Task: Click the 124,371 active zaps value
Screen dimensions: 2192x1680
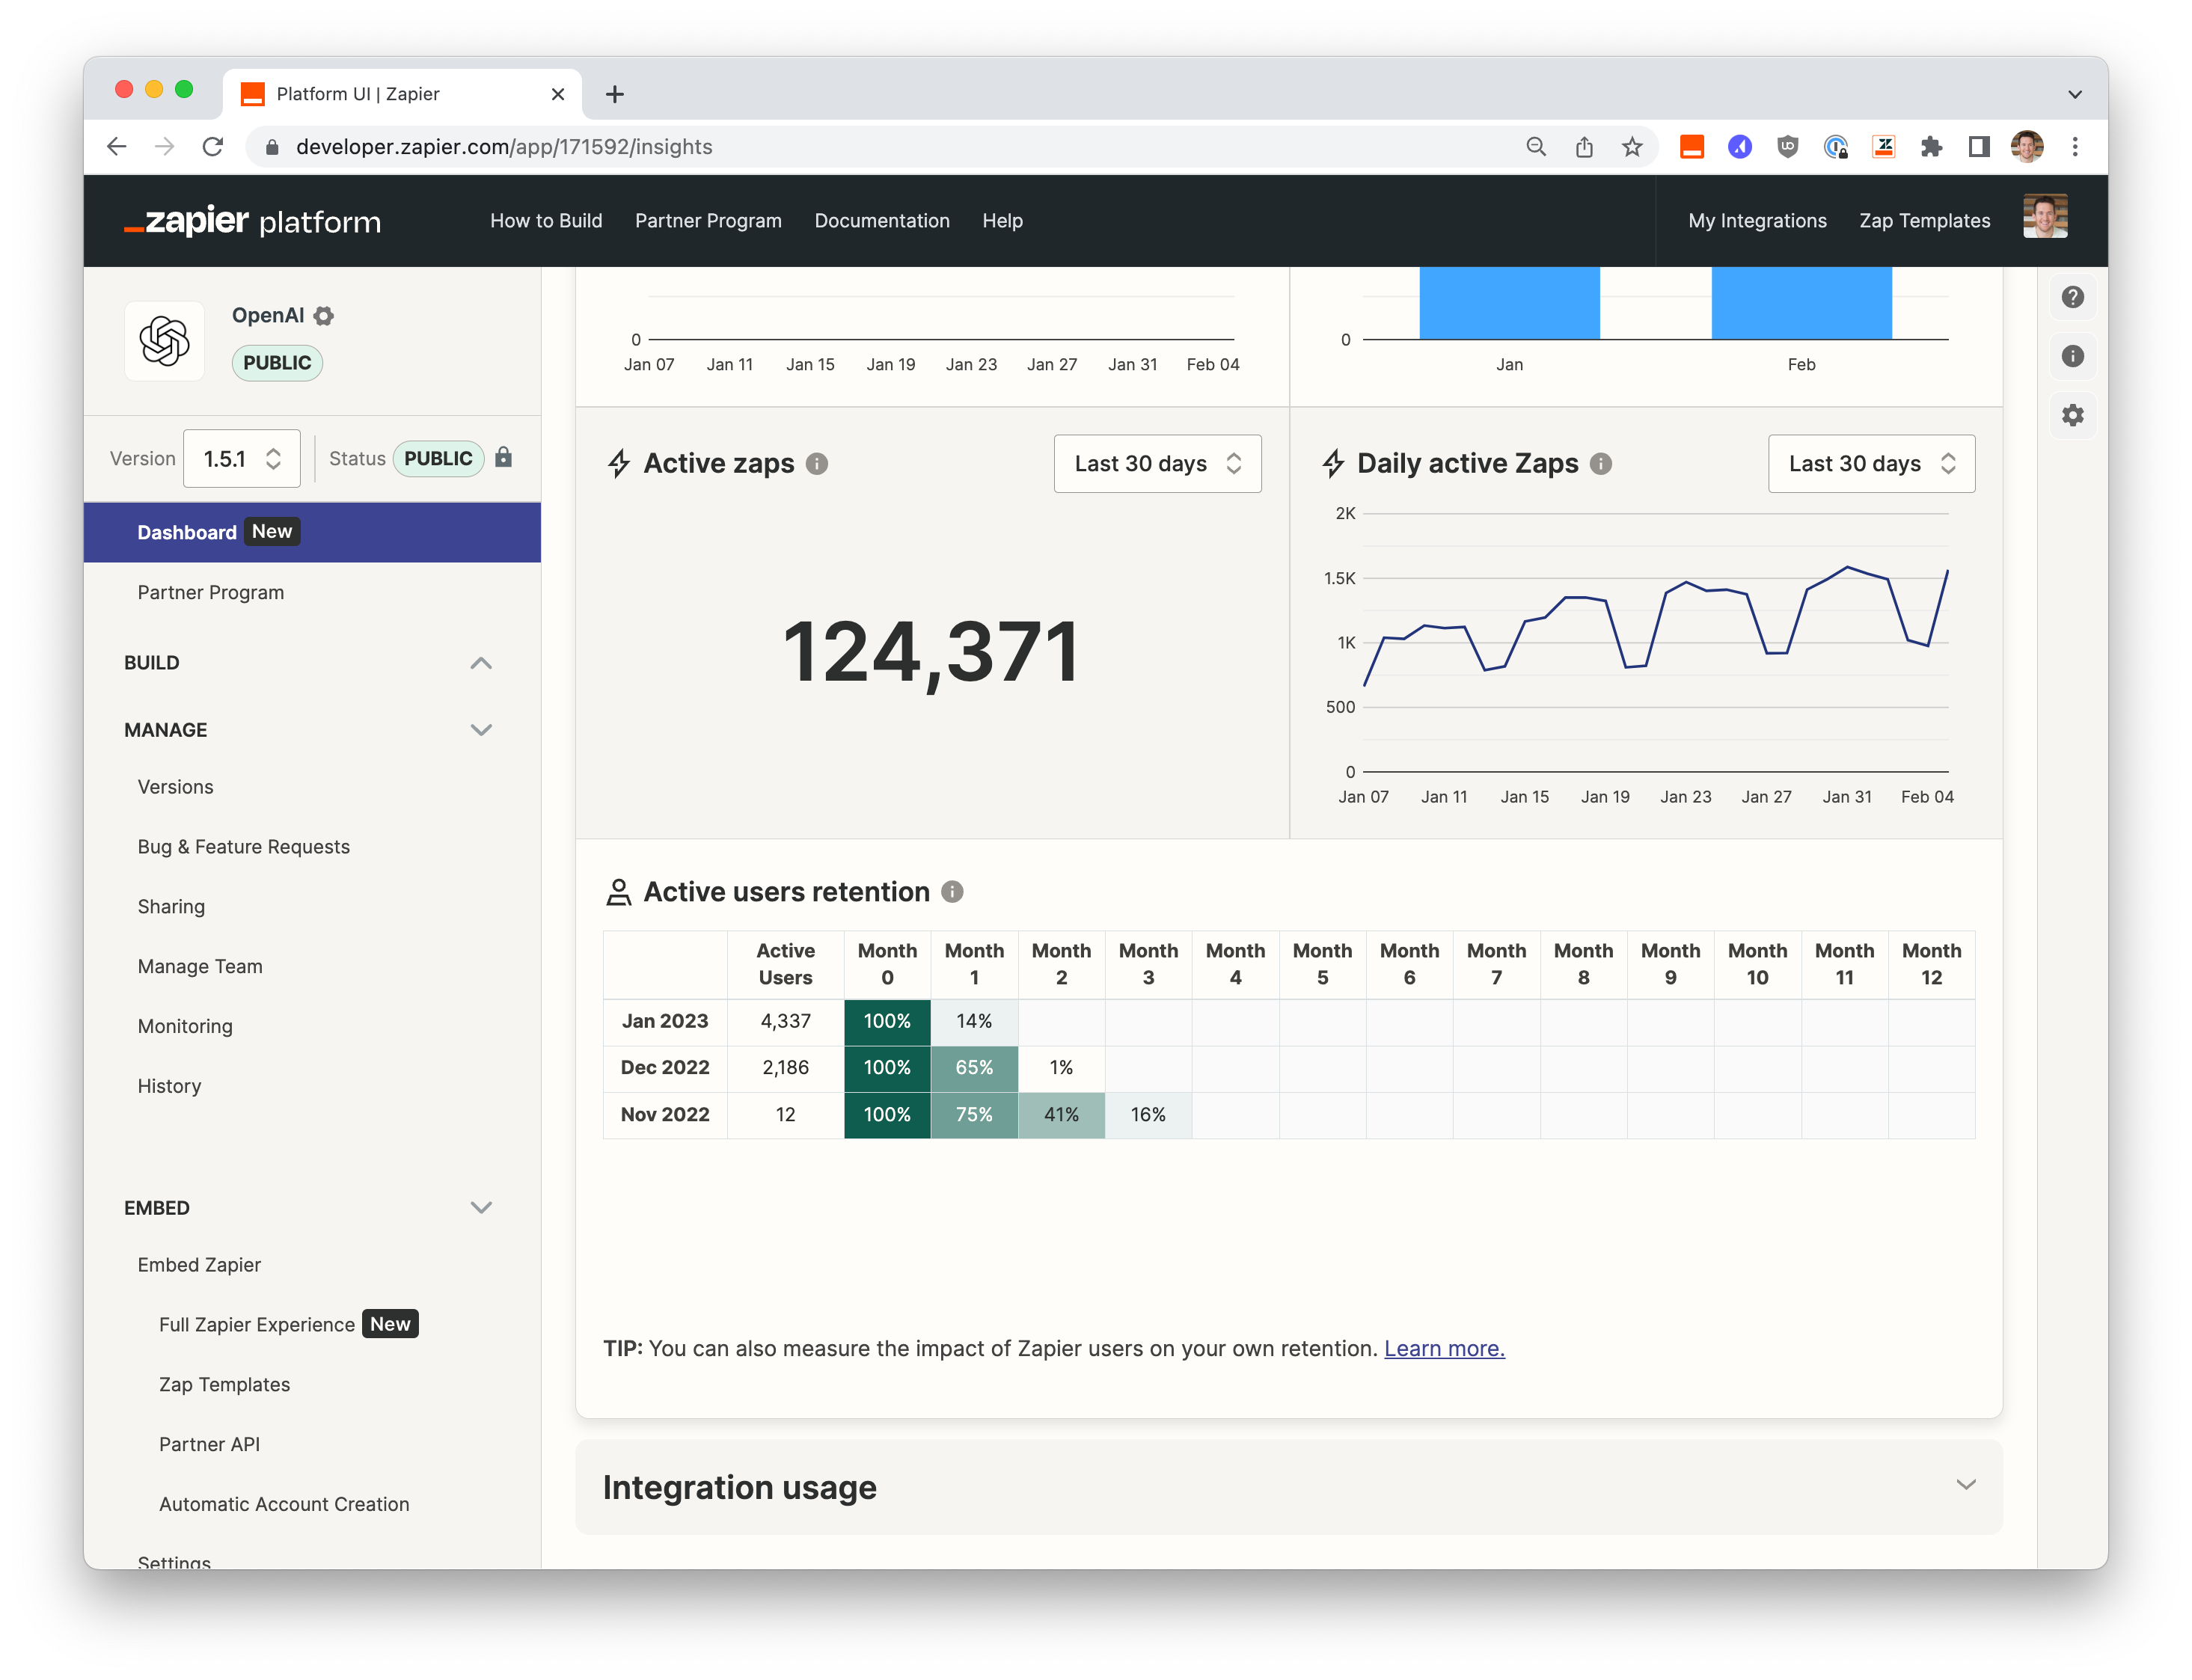Action: point(931,652)
